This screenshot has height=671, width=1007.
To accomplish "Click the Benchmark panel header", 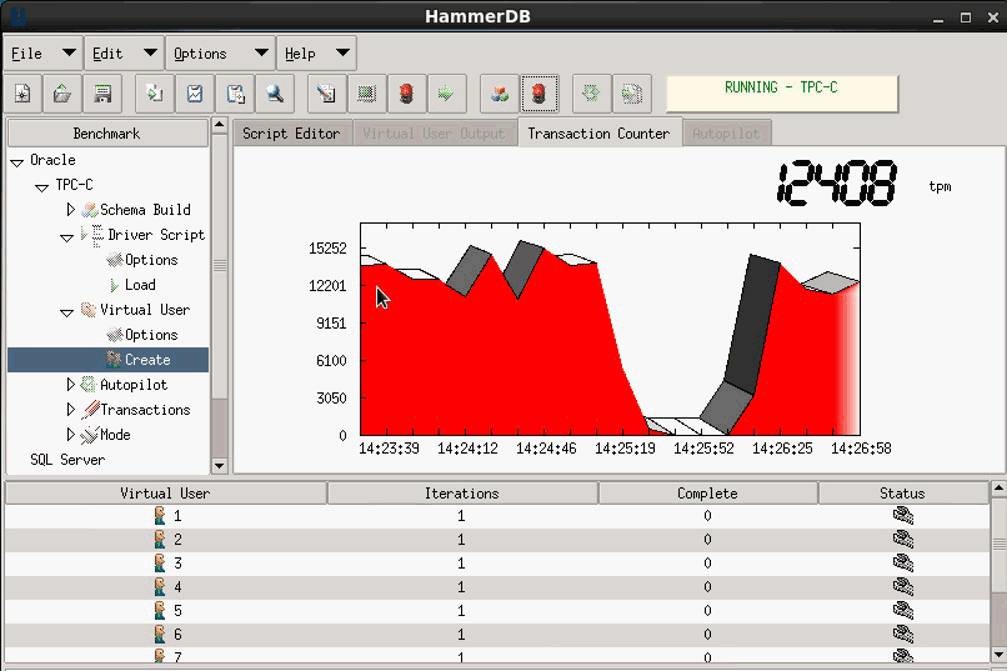I will [x=107, y=134].
